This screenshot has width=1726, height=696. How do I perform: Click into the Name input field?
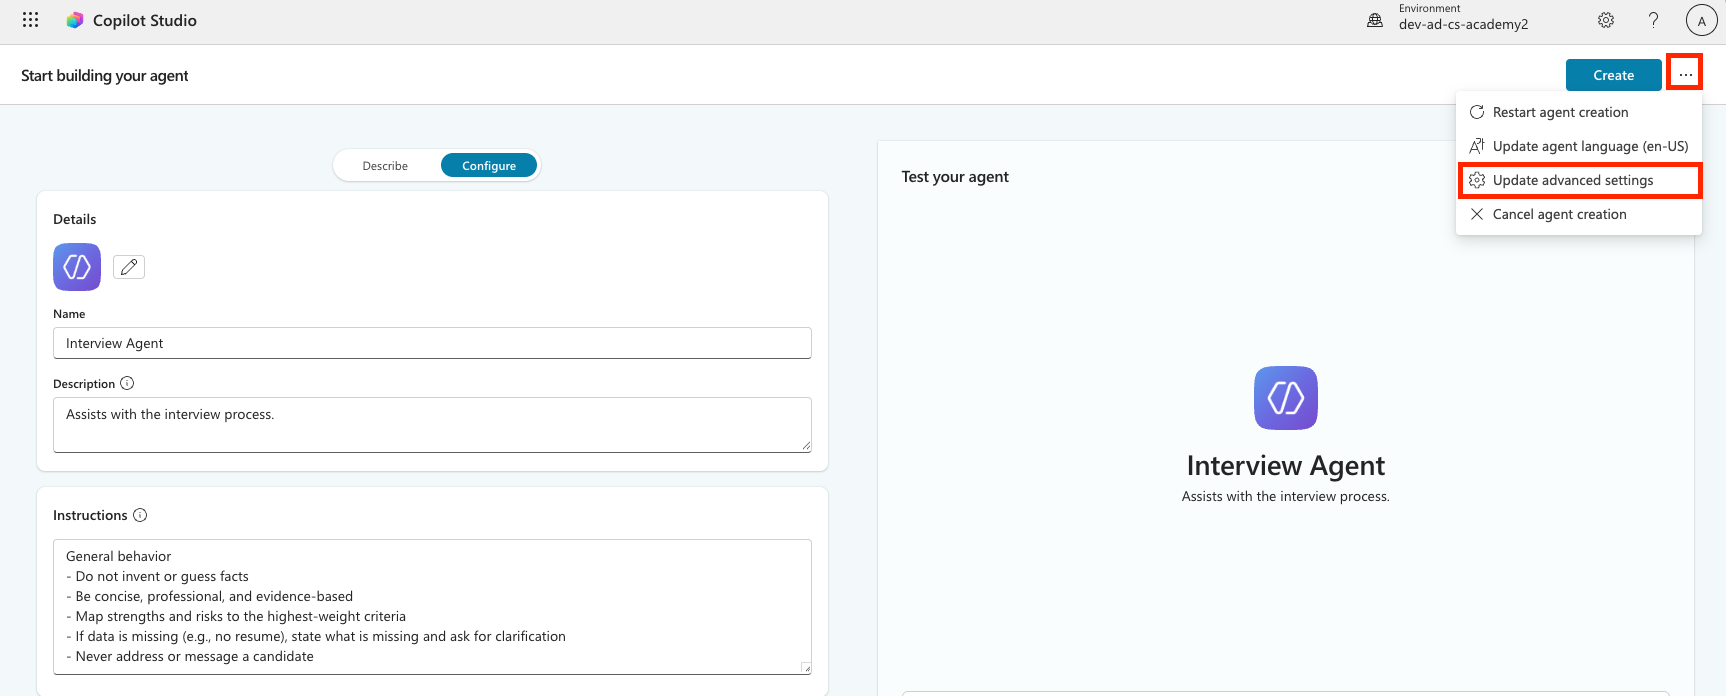(x=432, y=343)
